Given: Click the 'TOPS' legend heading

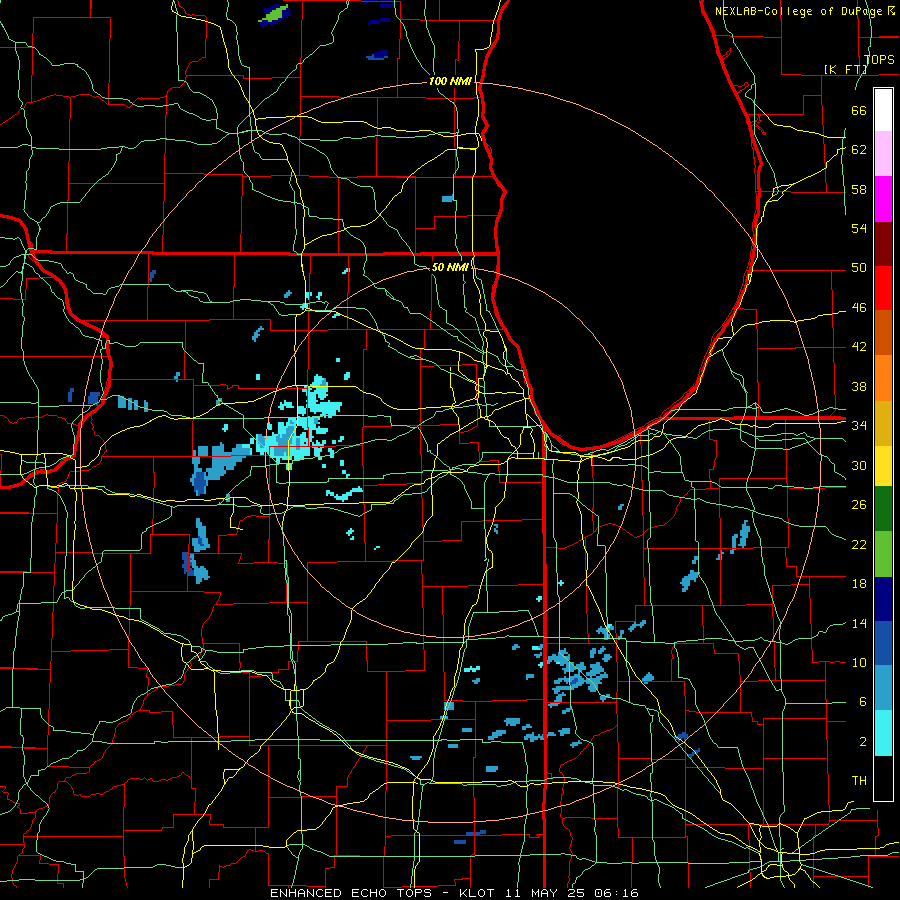Looking at the screenshot, I should pos(879,59).
